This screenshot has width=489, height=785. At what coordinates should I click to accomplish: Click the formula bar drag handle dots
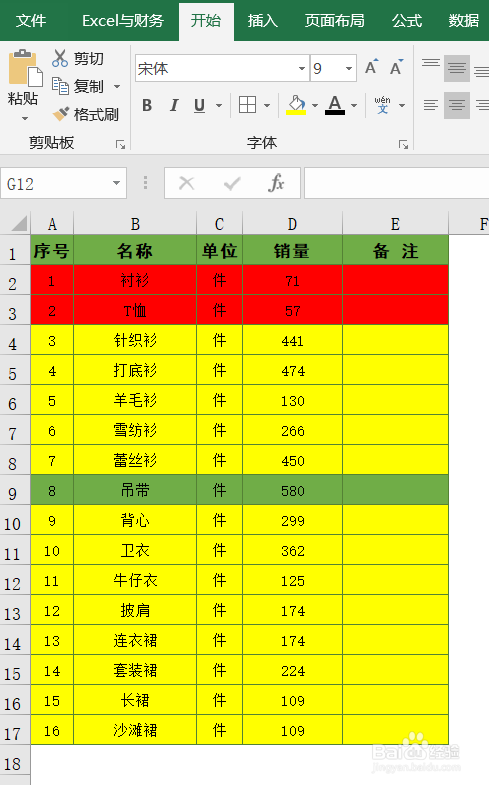coord(146,183)
